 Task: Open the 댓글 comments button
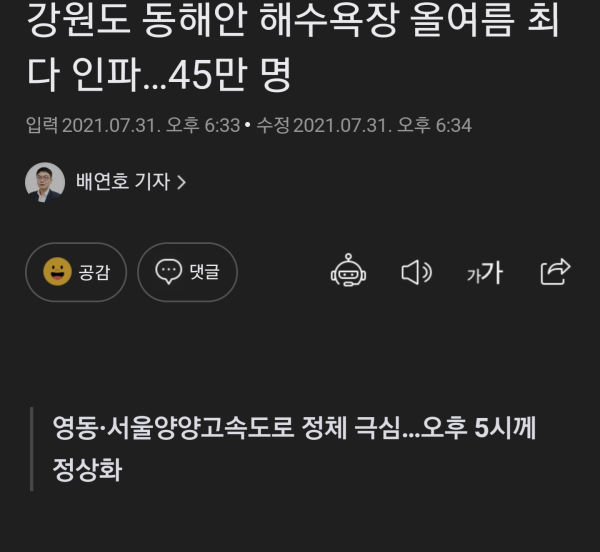188,272
